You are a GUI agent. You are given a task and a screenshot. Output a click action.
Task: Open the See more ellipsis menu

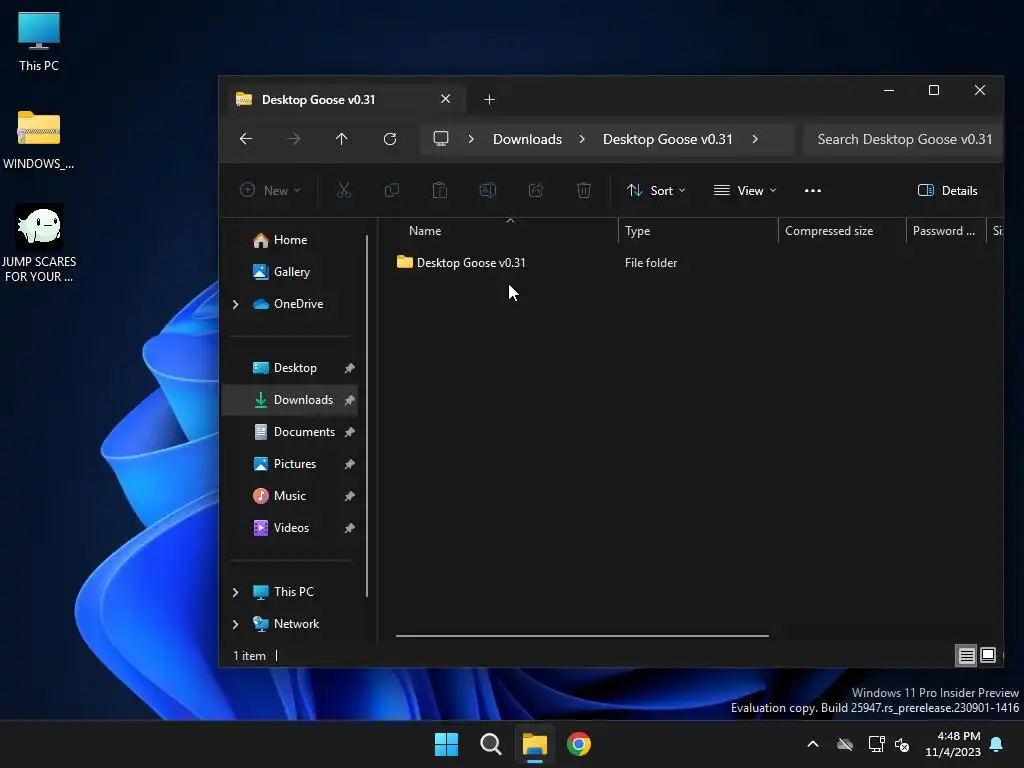(x=812, y=190)
